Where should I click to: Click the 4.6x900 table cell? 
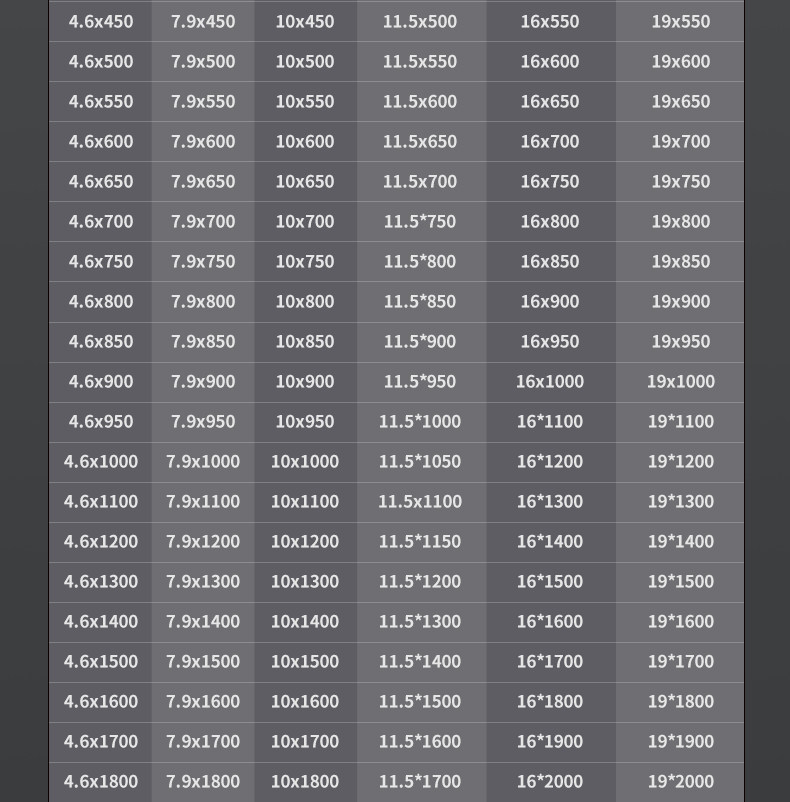[x=101, y=382]
